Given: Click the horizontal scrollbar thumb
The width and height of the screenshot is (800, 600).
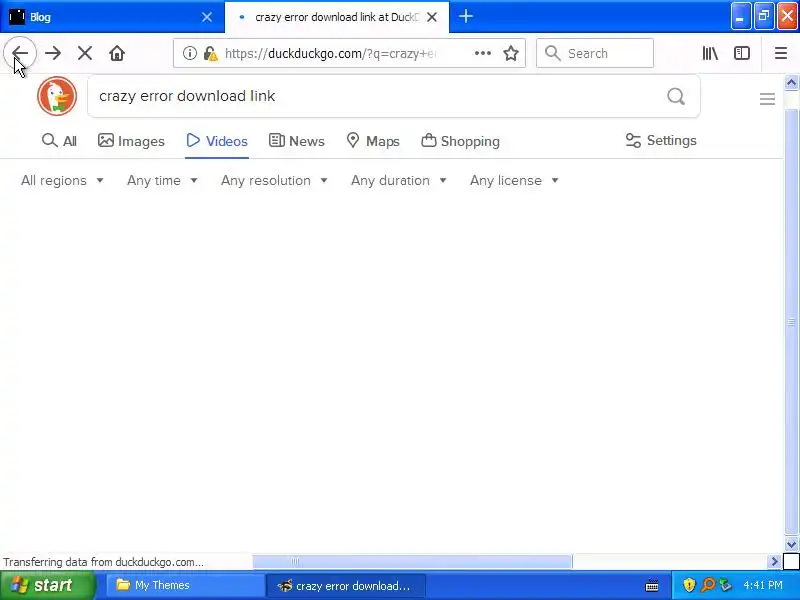Looking at the screenshot, I should (412, 562).
